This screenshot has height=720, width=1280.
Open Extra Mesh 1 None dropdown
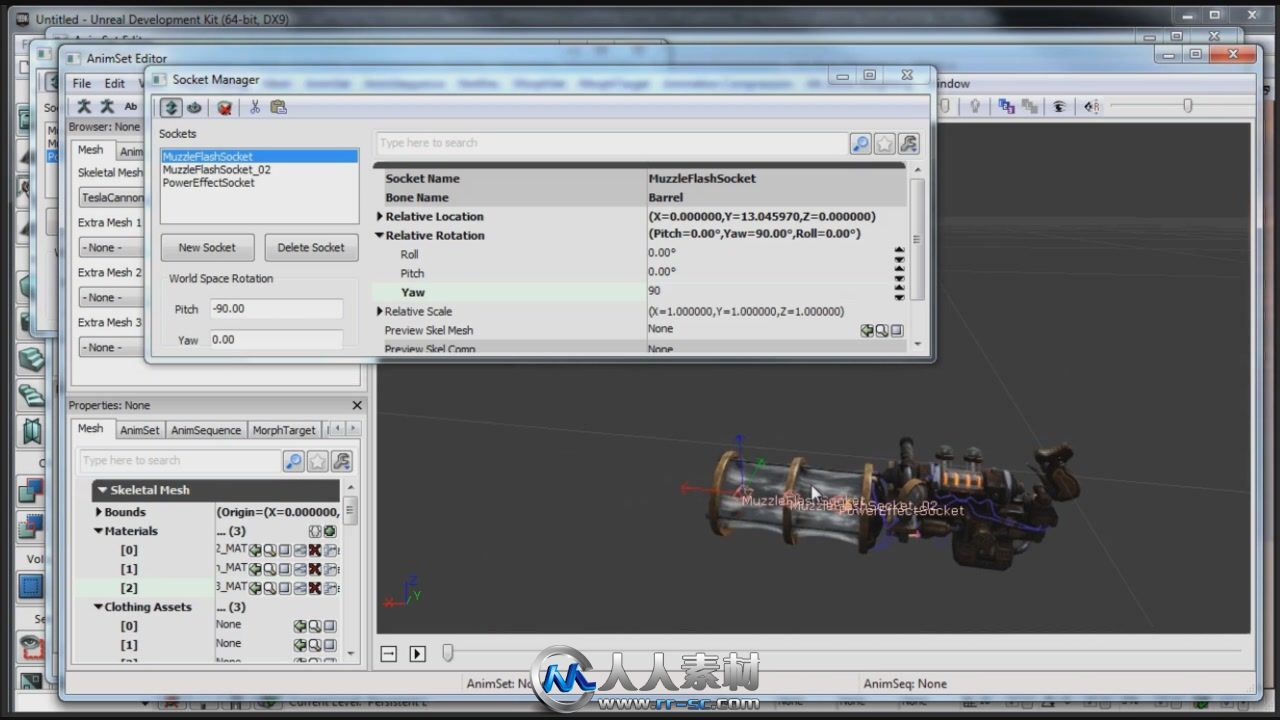(113, 247)
